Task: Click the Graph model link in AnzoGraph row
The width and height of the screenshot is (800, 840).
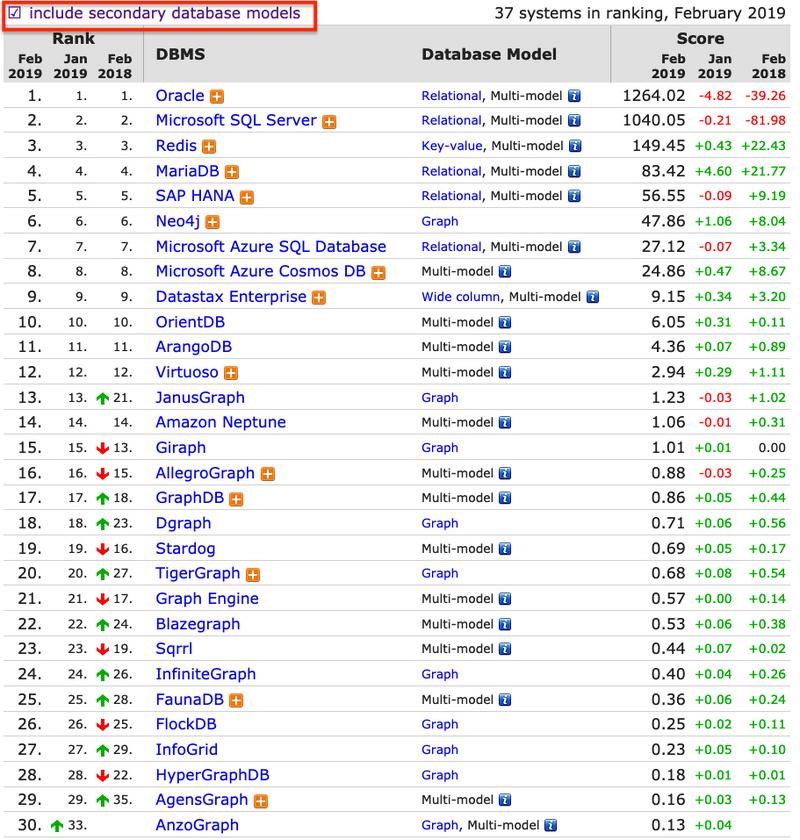Action: coord(440,826)
